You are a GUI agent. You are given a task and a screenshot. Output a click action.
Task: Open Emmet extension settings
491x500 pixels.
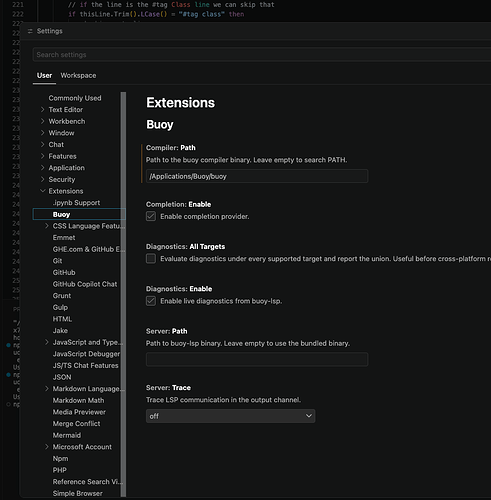tap(64, 238)
